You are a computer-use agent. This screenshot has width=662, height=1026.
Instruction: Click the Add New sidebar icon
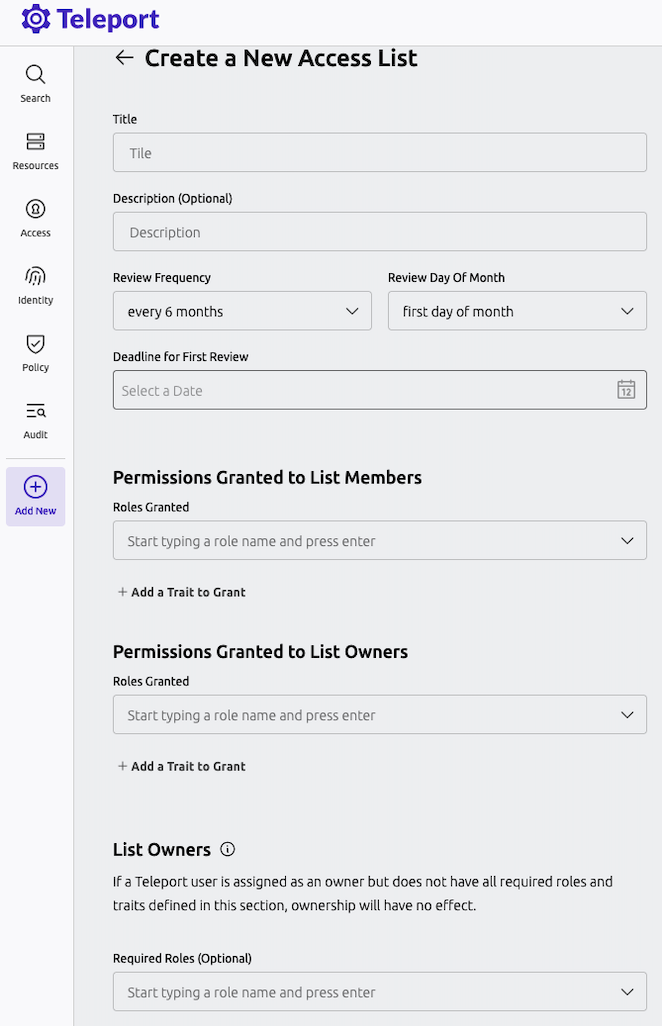pos(35,495)
